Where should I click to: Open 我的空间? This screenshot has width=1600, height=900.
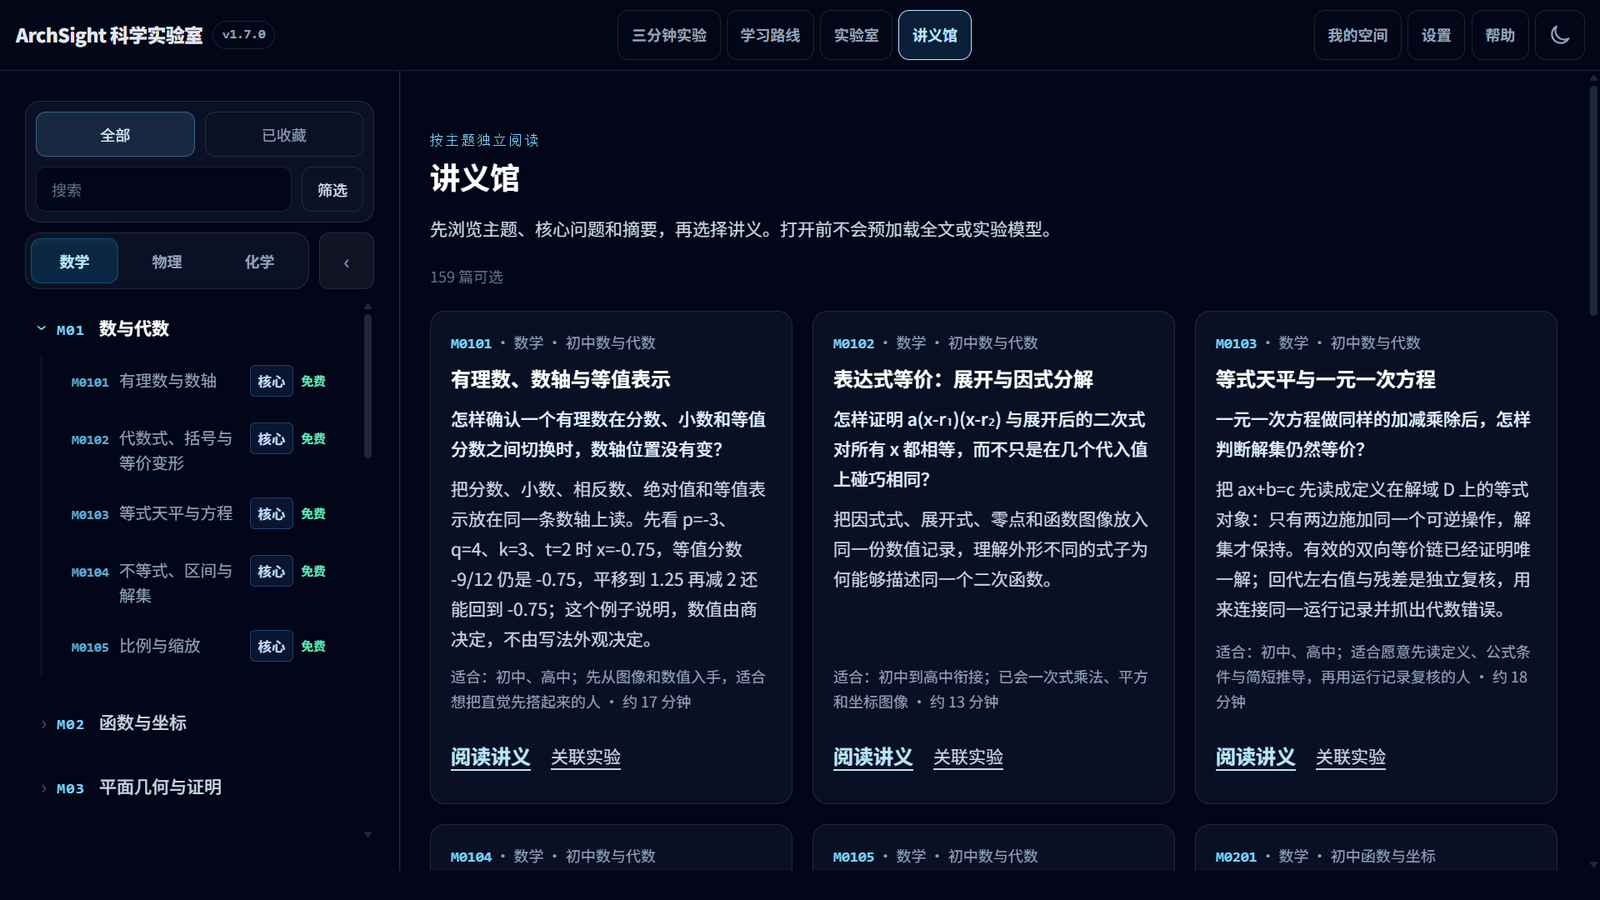tap(1357, 35)
